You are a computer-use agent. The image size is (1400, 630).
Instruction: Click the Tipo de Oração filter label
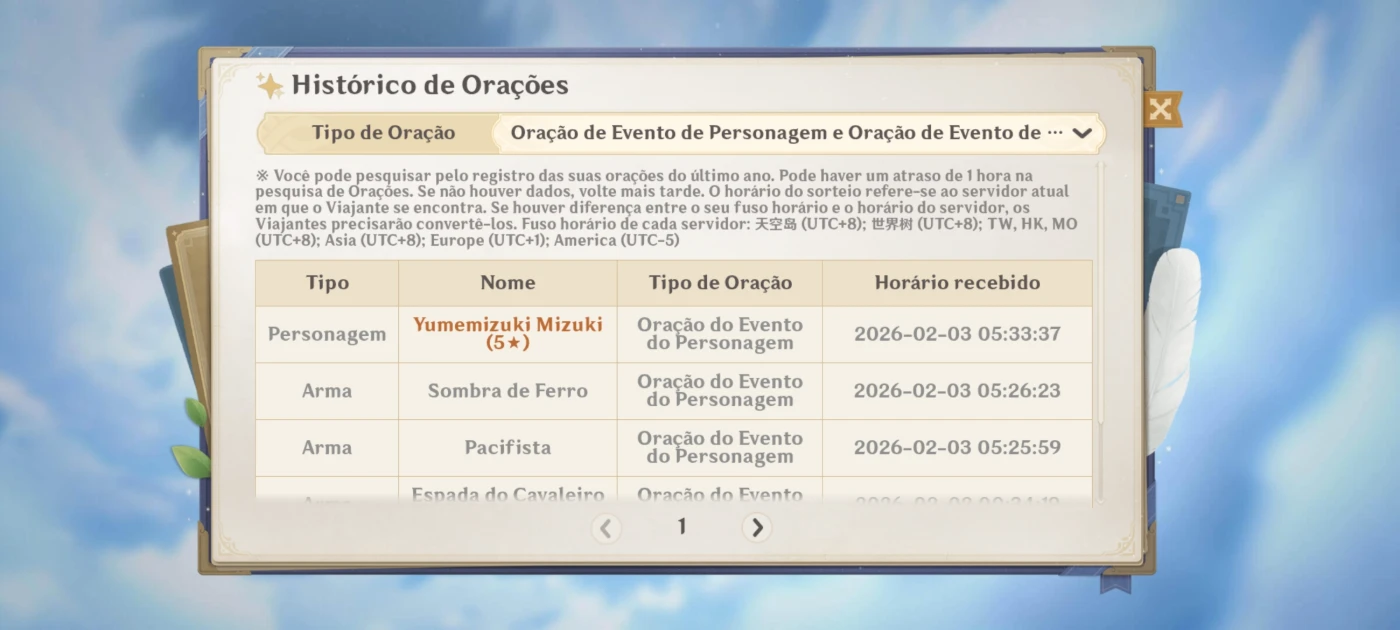(383, 133)
